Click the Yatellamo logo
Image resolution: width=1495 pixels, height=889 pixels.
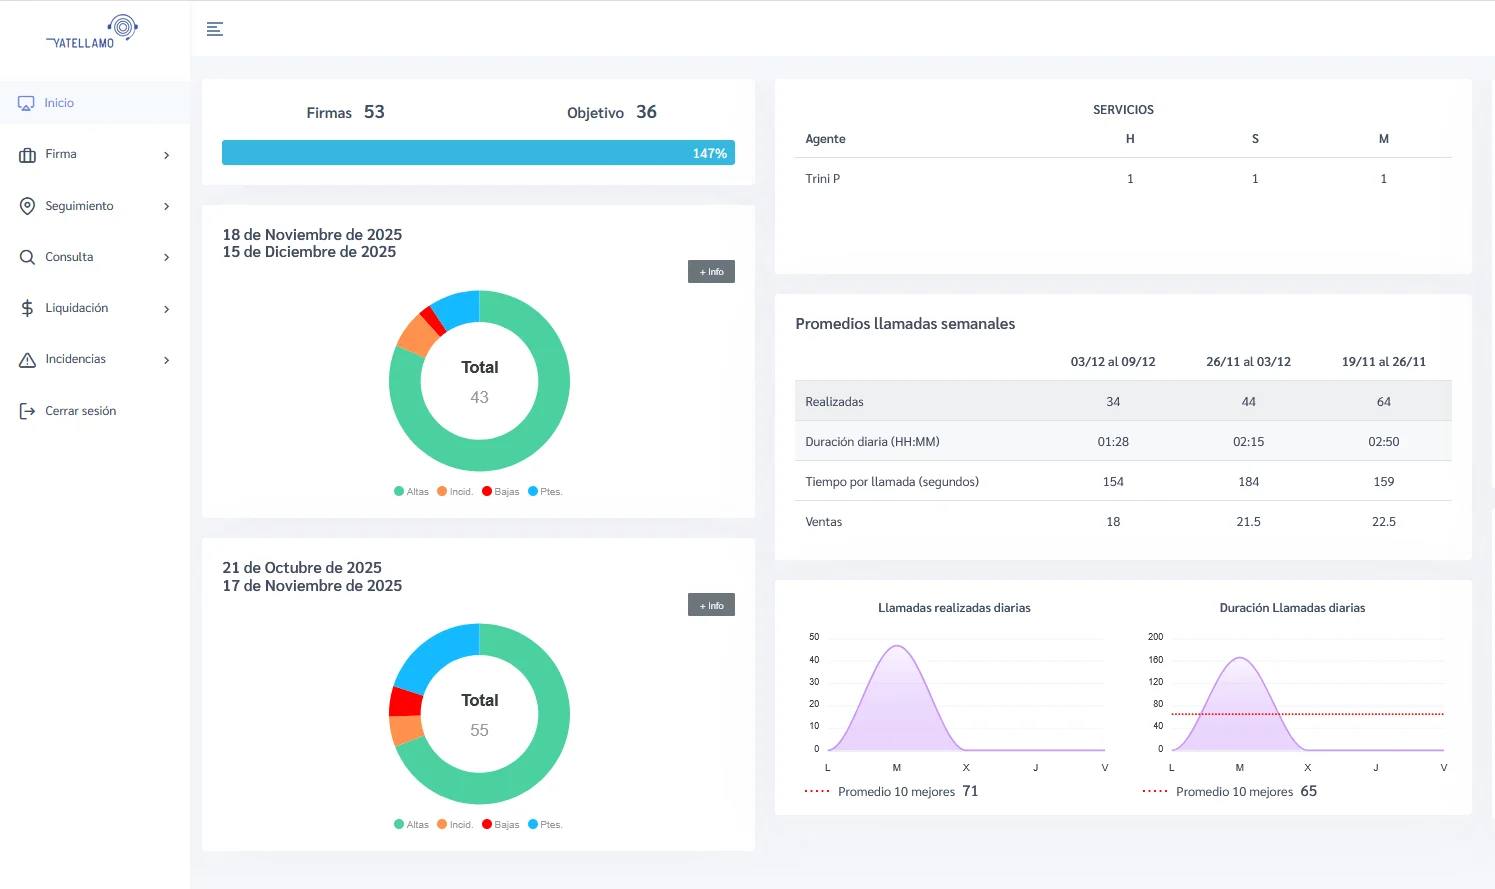pyautogui.click(x=93, y=32)
